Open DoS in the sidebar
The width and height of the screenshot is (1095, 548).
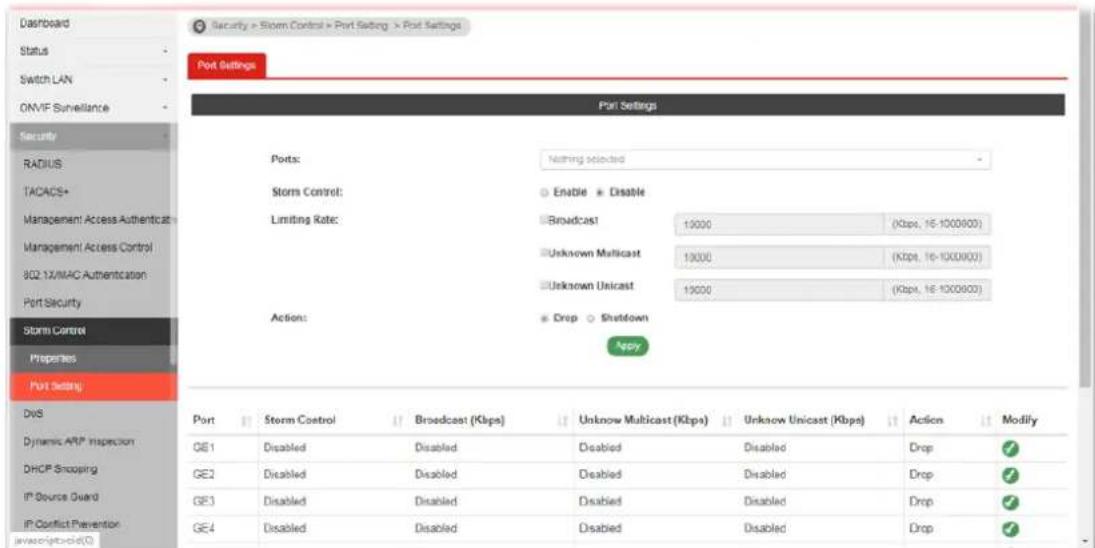[x=94, y=413]
